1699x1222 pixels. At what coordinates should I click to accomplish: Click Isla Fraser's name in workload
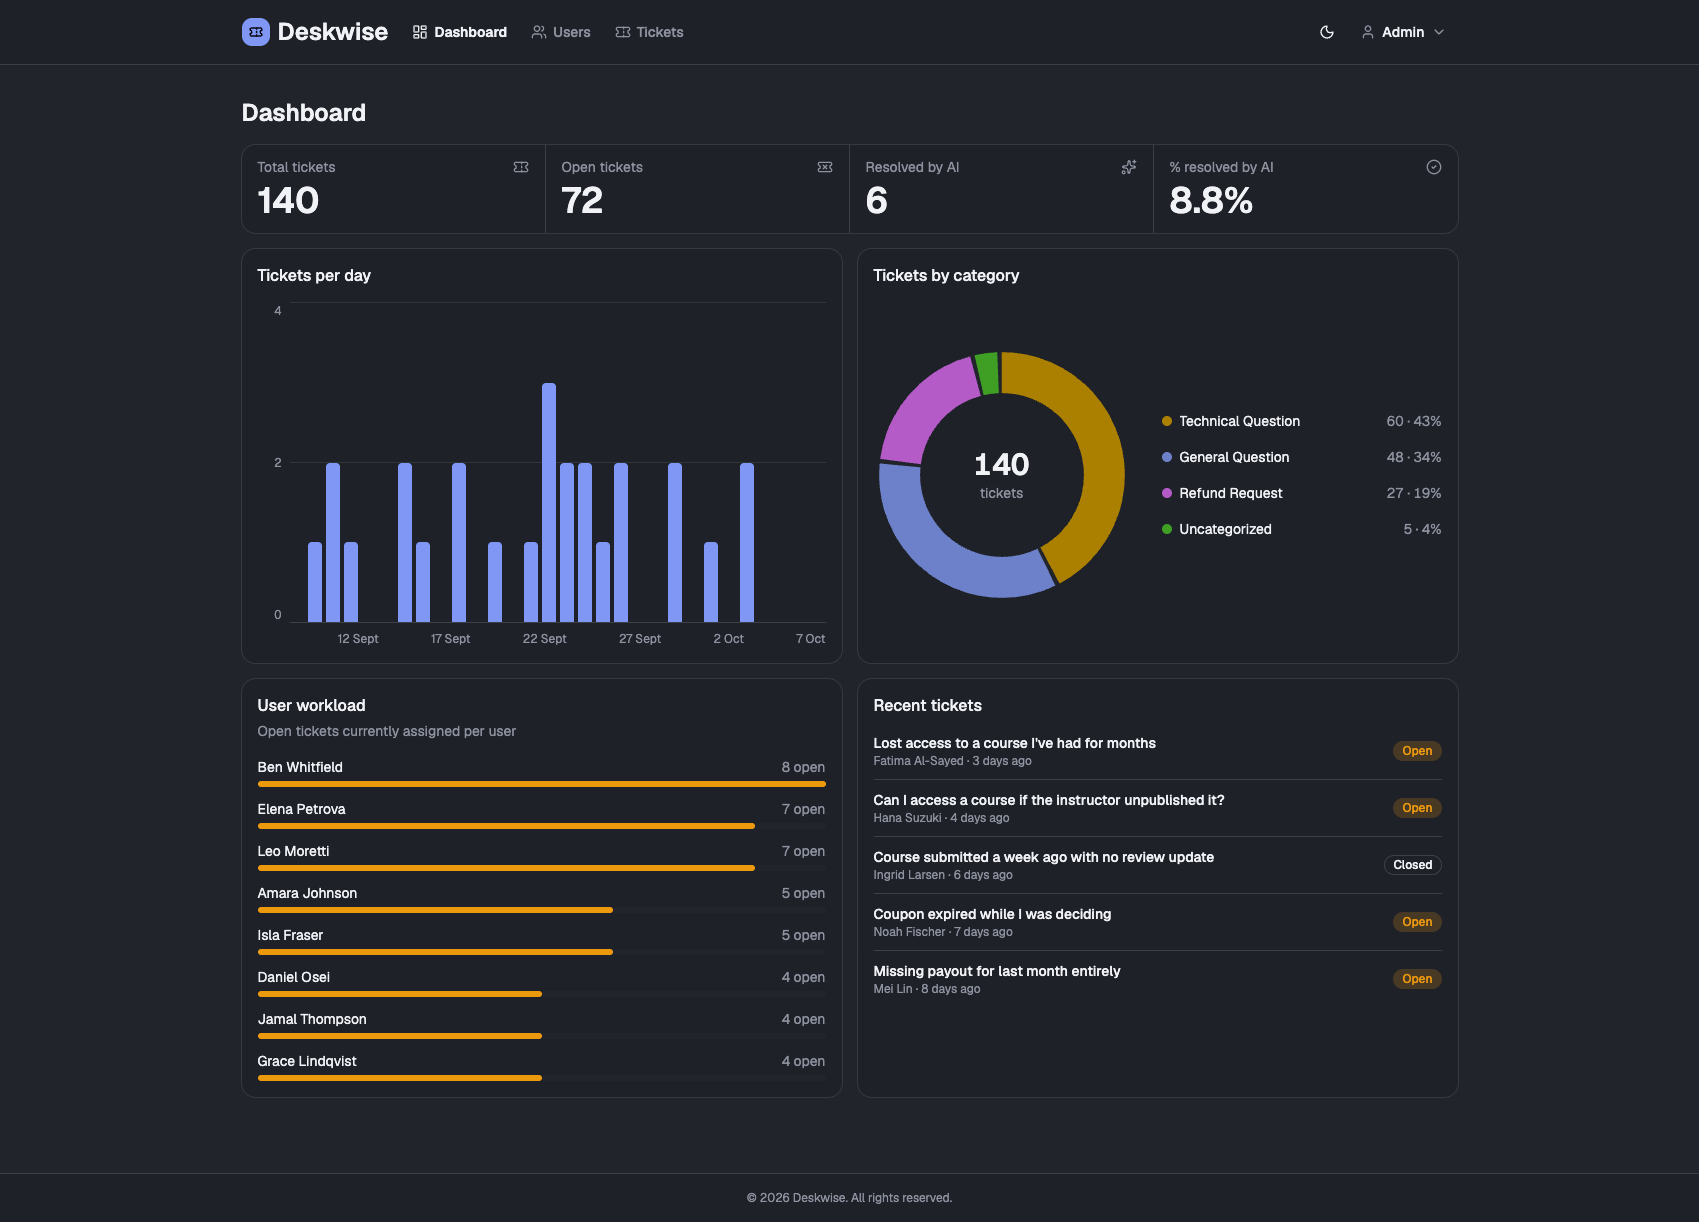290,935
